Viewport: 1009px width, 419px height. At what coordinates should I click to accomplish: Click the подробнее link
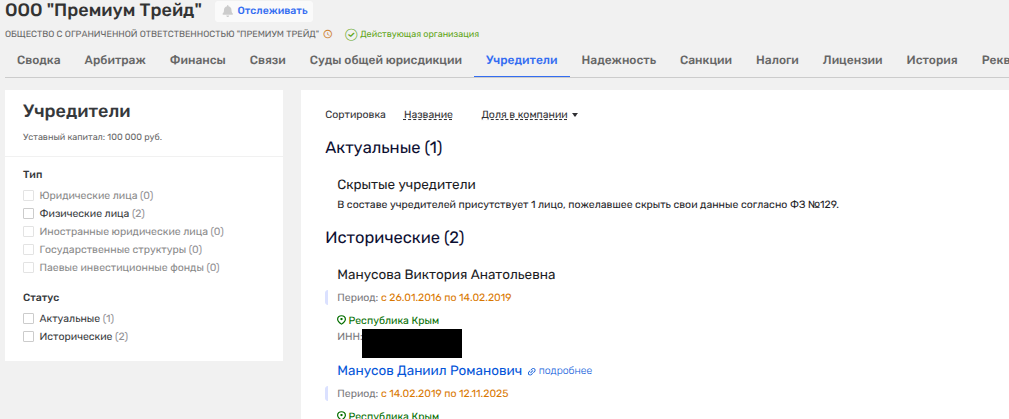click(x=564, y=371)
